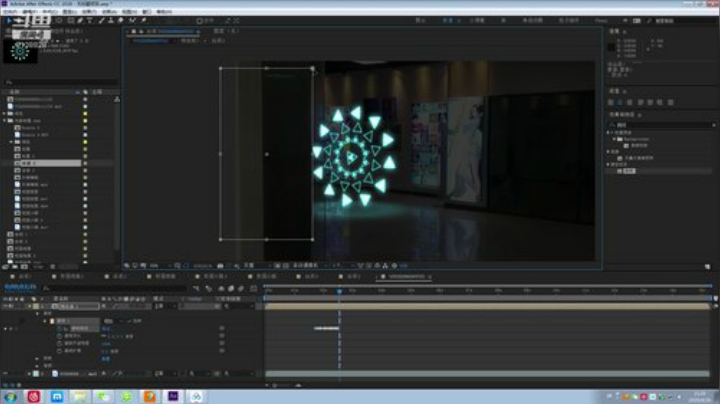Click the Mask Opacity stopwatch icon
720x404 pixels.
(x=59, y=343)
